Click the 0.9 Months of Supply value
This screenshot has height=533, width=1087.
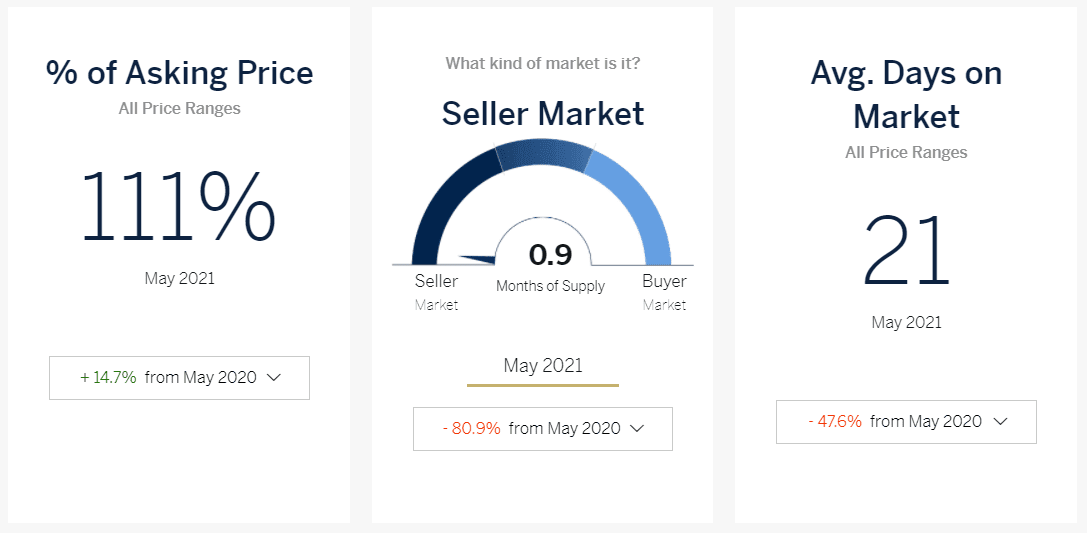(550, 256)
